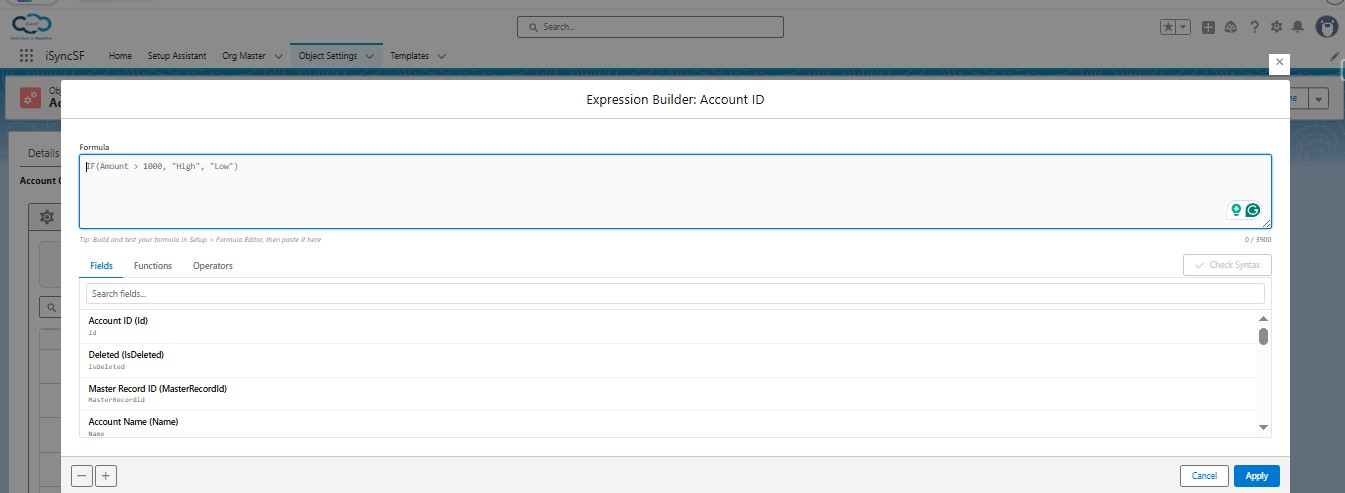Click the red object icon in page header
The height and width of the screenshot is (493, 1345).
pos(31,98)
